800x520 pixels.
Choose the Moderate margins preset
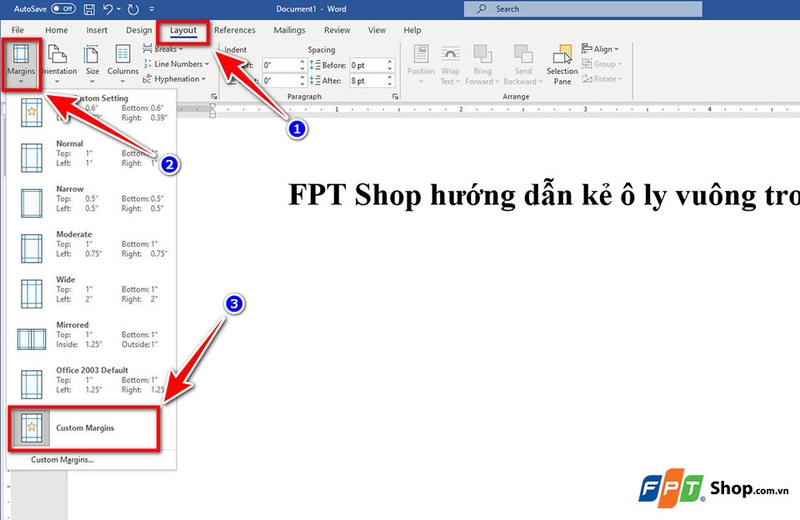[92, 246]
